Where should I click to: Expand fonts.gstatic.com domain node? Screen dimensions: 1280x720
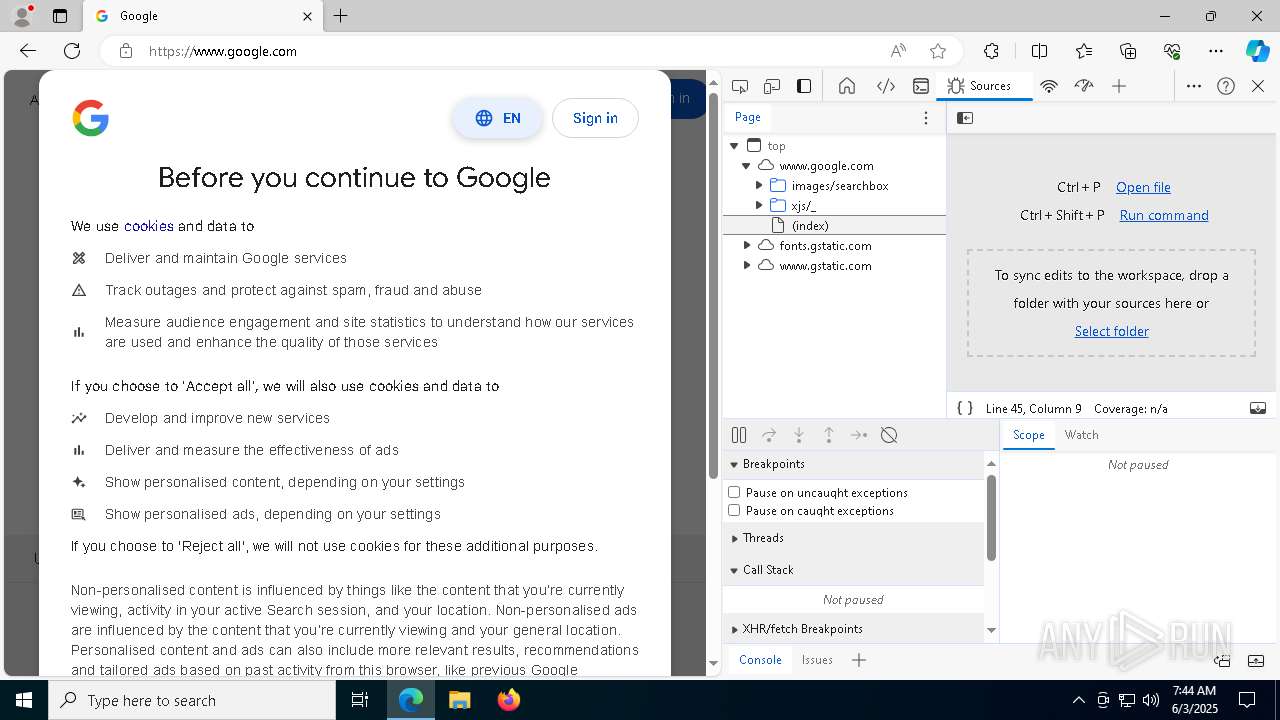[x=747, y=245]
